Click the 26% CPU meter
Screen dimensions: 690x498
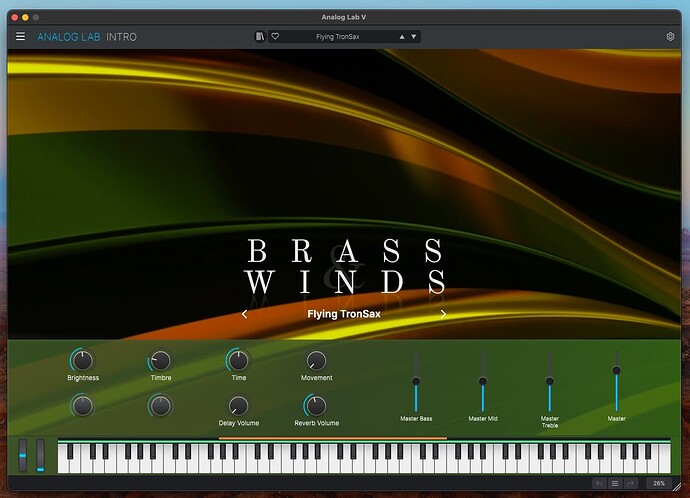pos(659,483)
